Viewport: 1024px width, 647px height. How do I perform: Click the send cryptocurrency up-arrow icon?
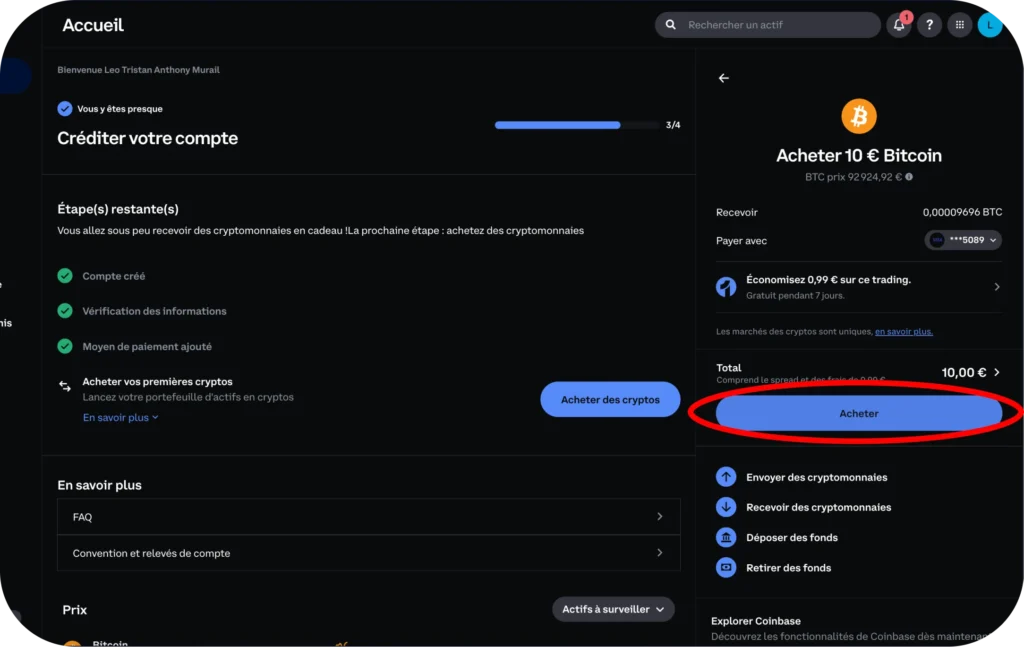point(726,477)
